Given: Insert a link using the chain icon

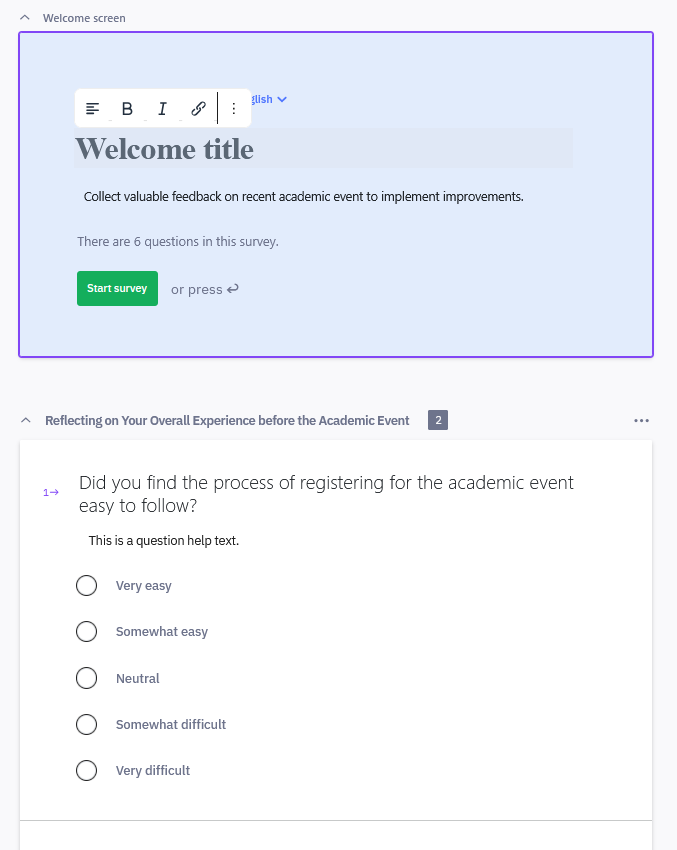Looking at the screenshot, I should pos(198,108).
